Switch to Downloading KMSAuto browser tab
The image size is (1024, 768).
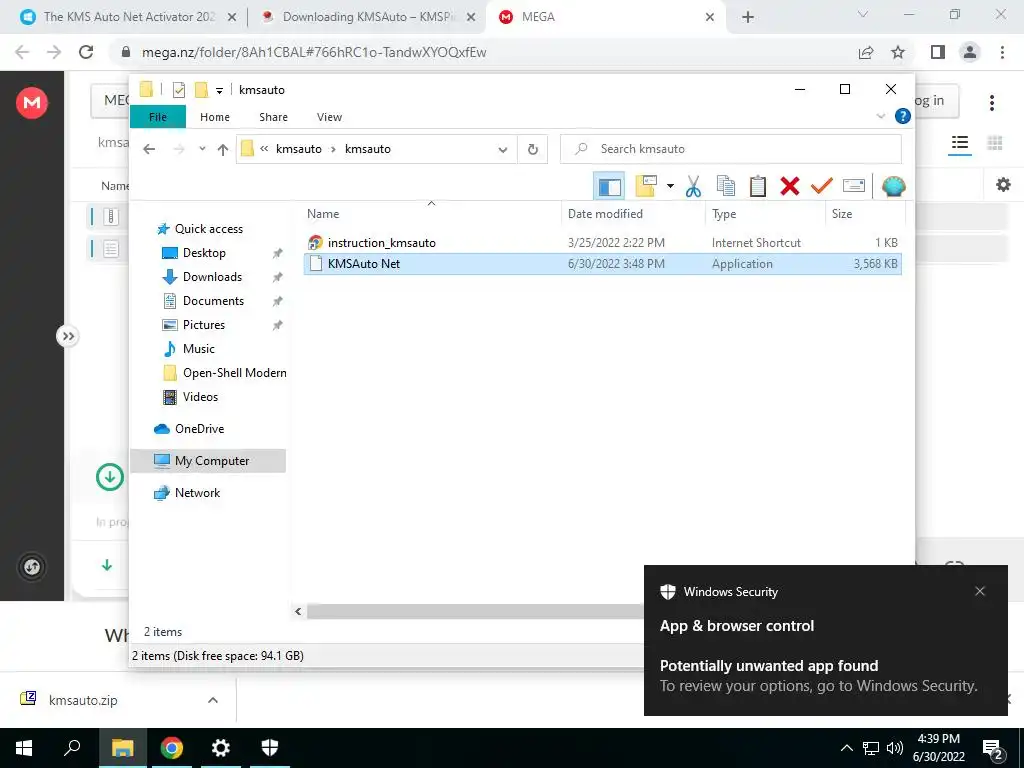[x=368, y=17]
